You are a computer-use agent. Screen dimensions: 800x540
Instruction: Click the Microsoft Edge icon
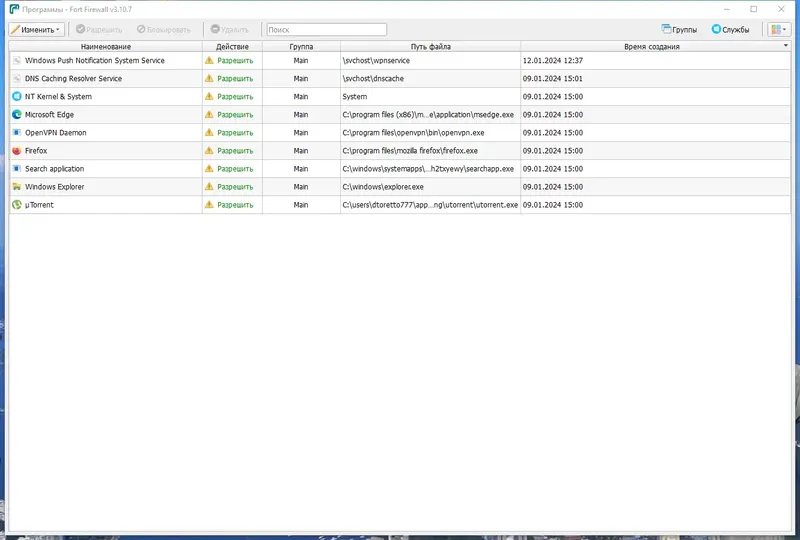click(x=17, y=114)
